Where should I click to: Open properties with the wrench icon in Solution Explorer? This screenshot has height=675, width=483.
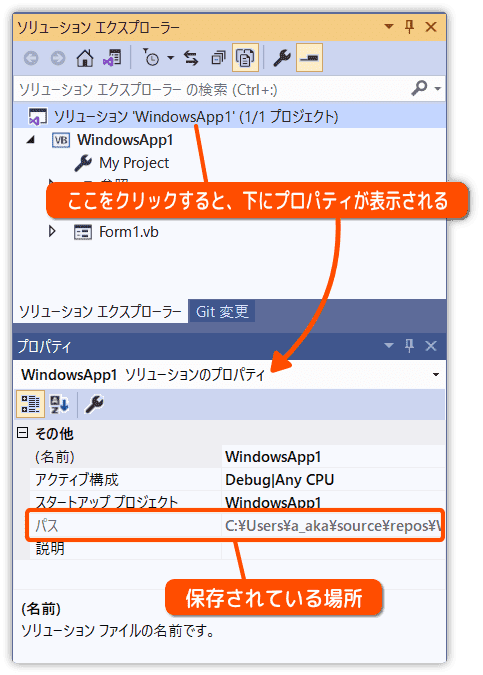click(x=282, y=58)
